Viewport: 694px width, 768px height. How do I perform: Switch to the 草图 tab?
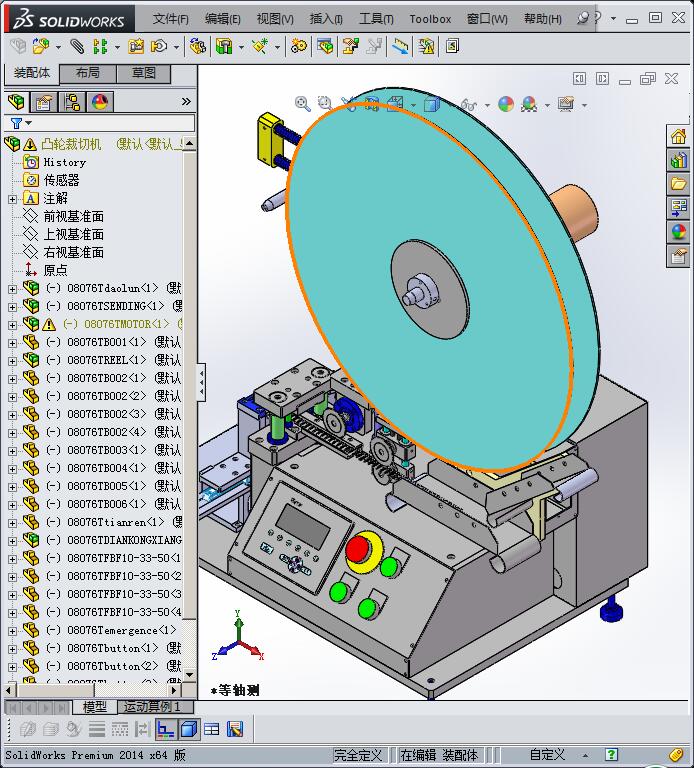click(144, 73)
